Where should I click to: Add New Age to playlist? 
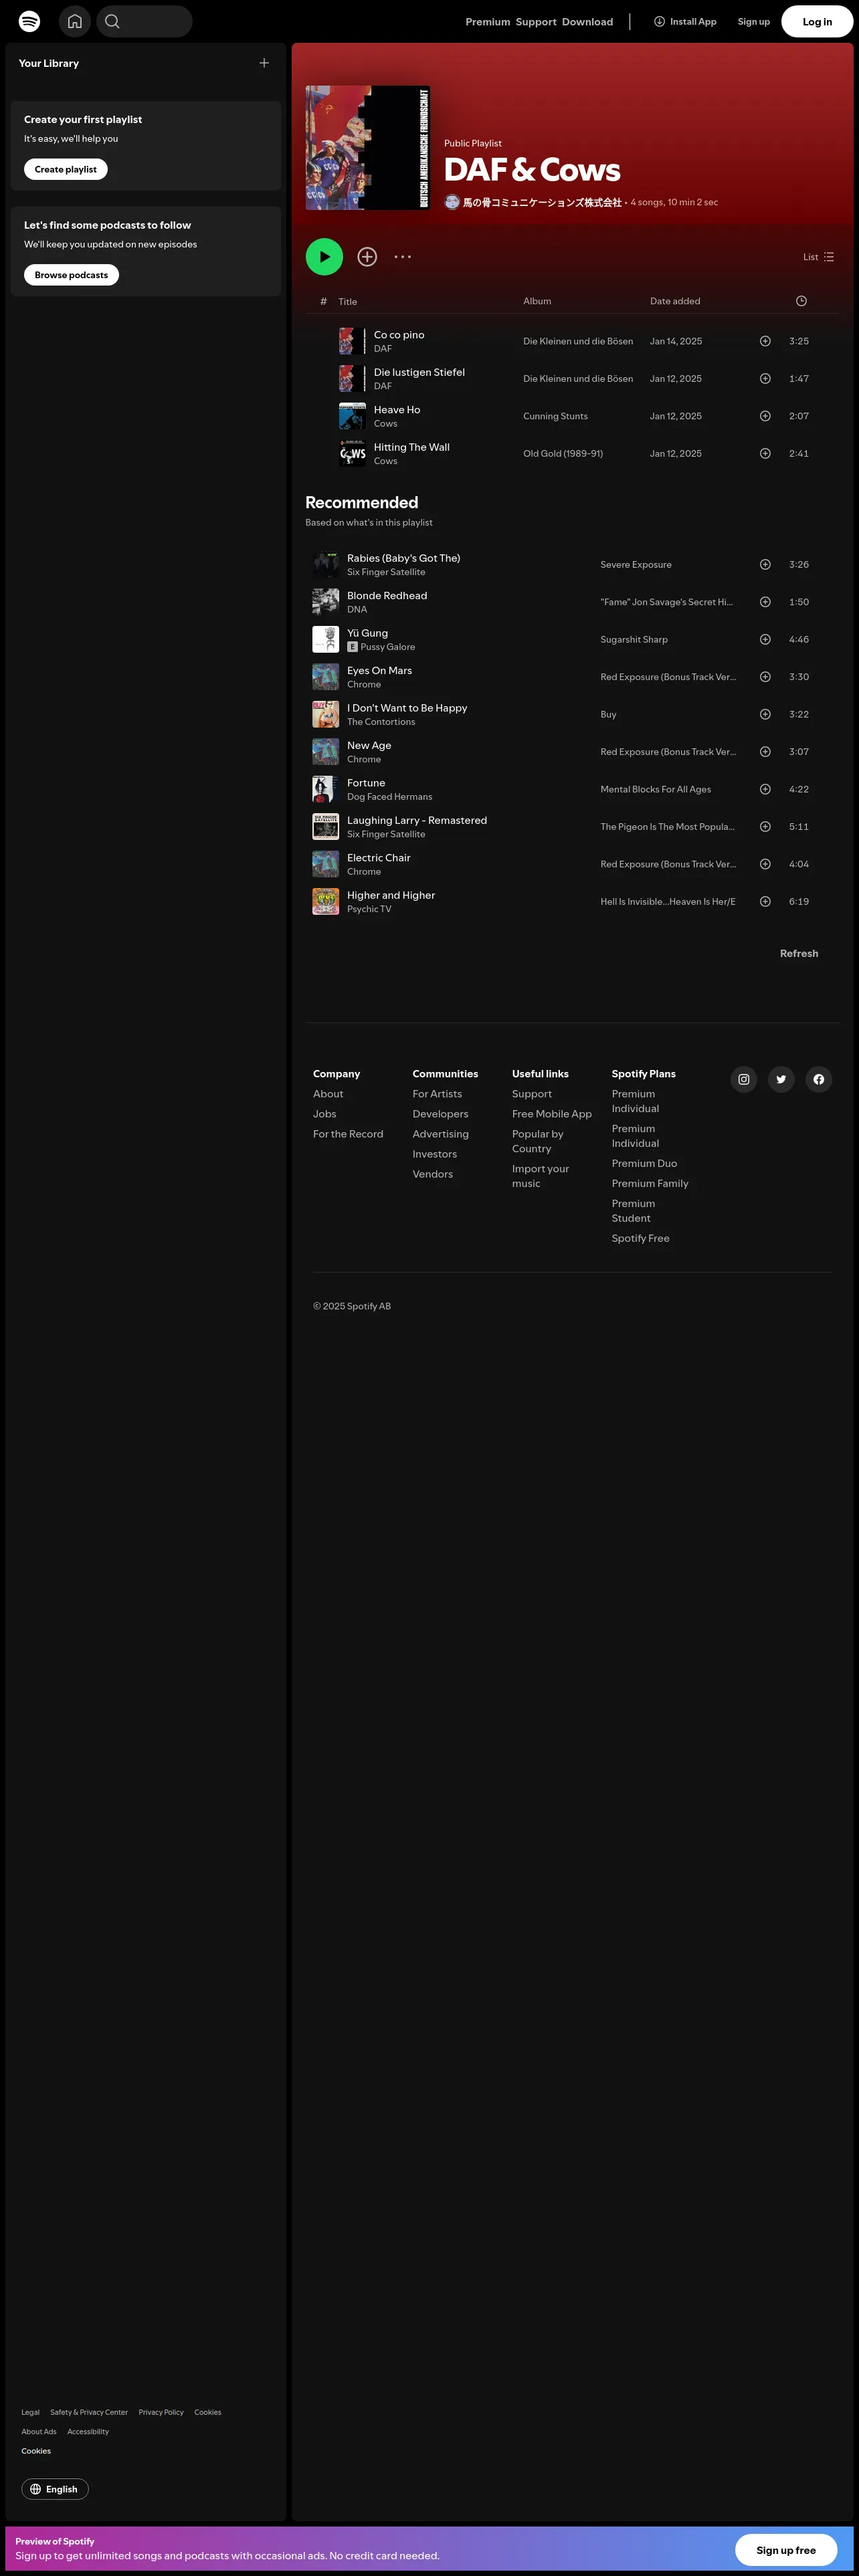765,752
